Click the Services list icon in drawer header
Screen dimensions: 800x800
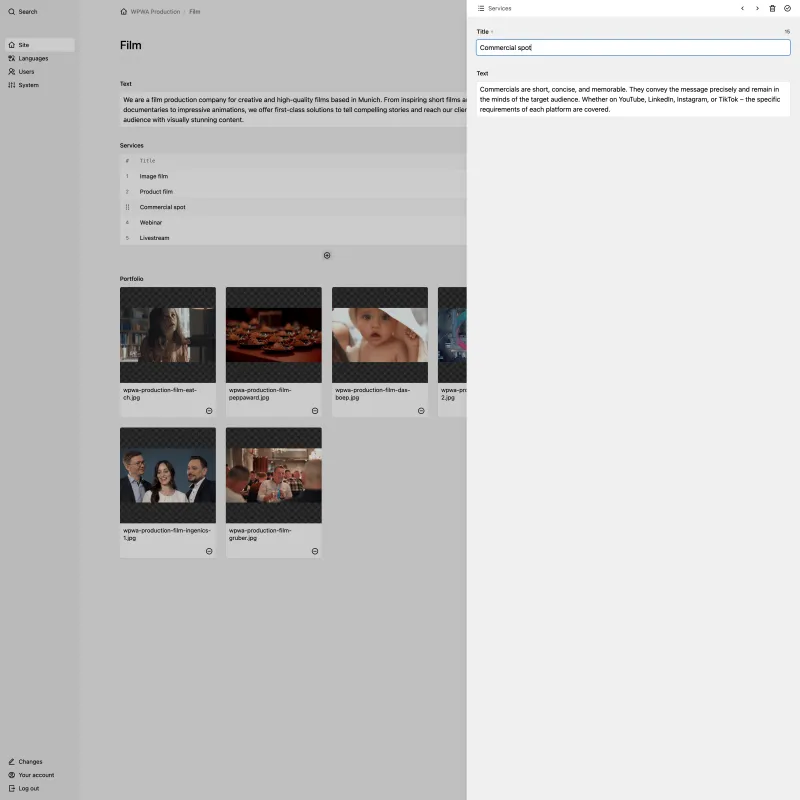click(481, 8)
